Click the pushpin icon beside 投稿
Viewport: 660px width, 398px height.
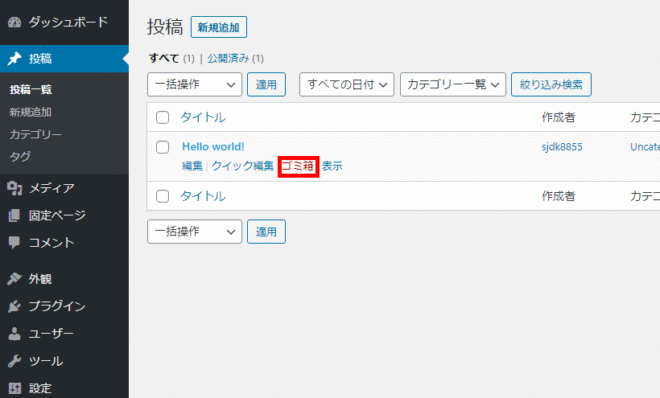click(14, 58)
